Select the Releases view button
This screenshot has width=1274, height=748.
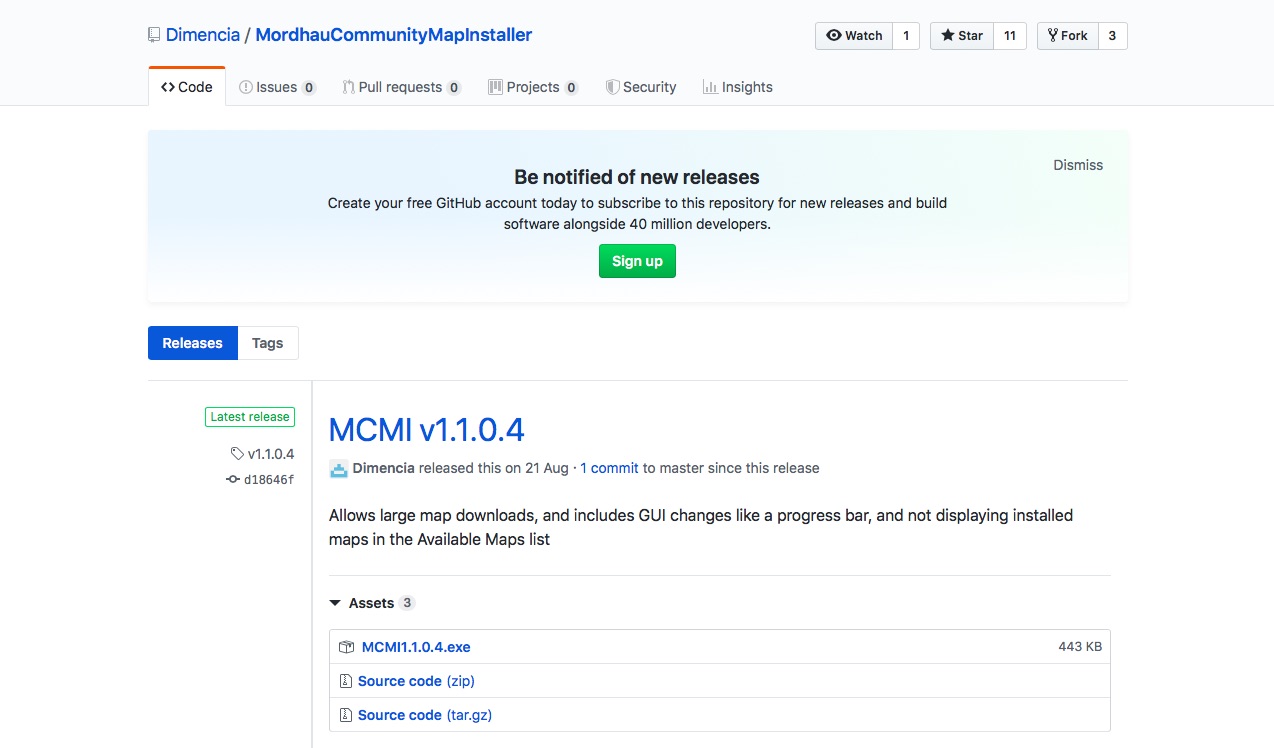[193, 343]
